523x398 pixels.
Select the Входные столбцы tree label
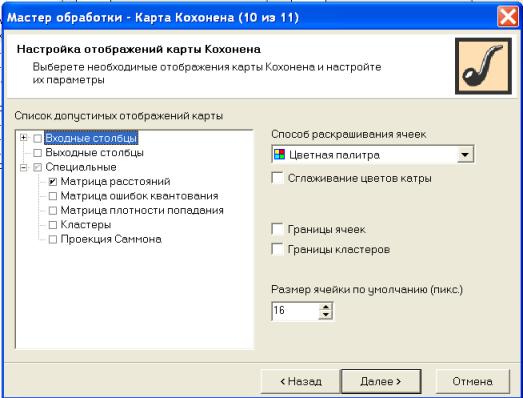tap(91, 138)
